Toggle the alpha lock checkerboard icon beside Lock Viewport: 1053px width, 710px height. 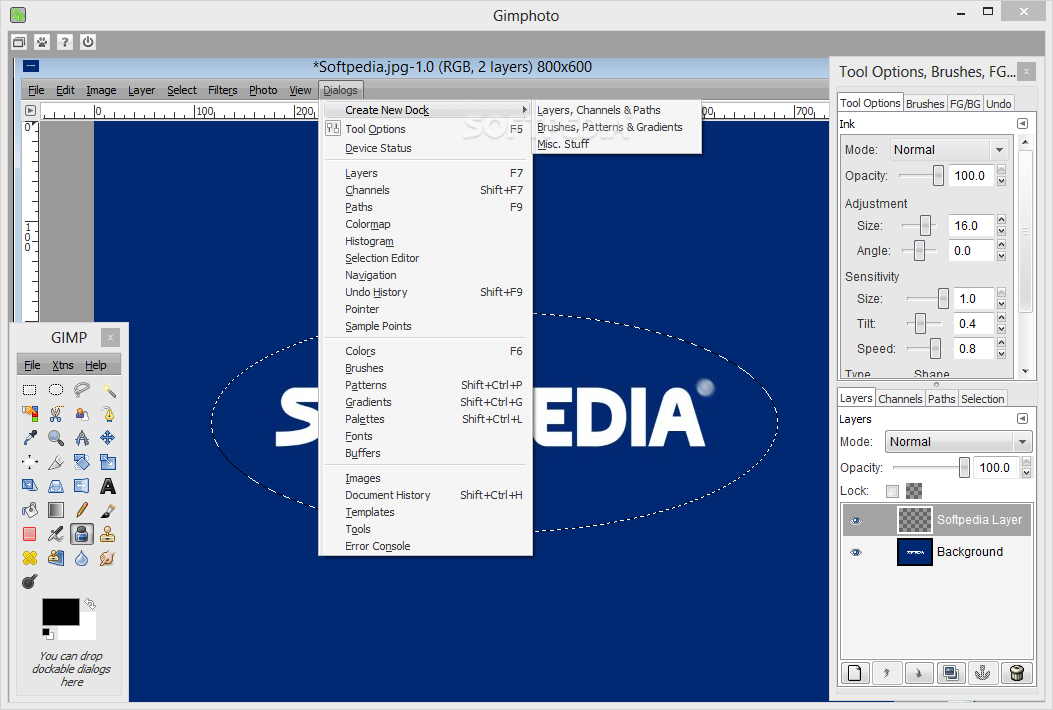[x=914, y=491]
